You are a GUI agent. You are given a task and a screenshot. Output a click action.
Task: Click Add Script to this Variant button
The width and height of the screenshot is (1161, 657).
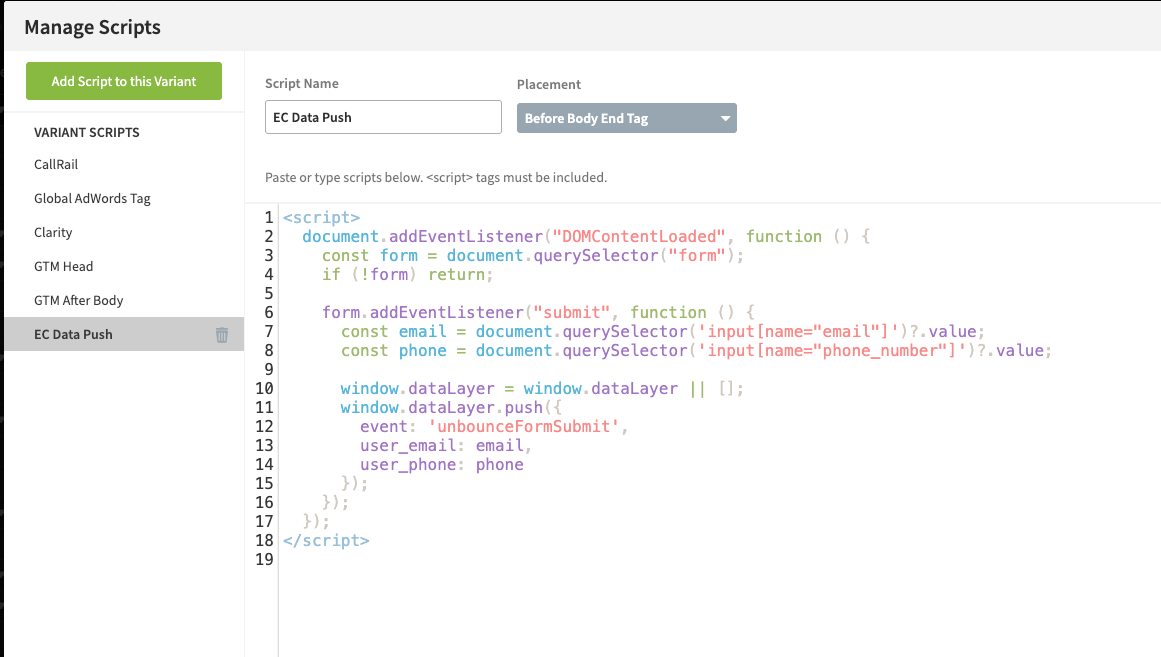[x=124, y=81]
